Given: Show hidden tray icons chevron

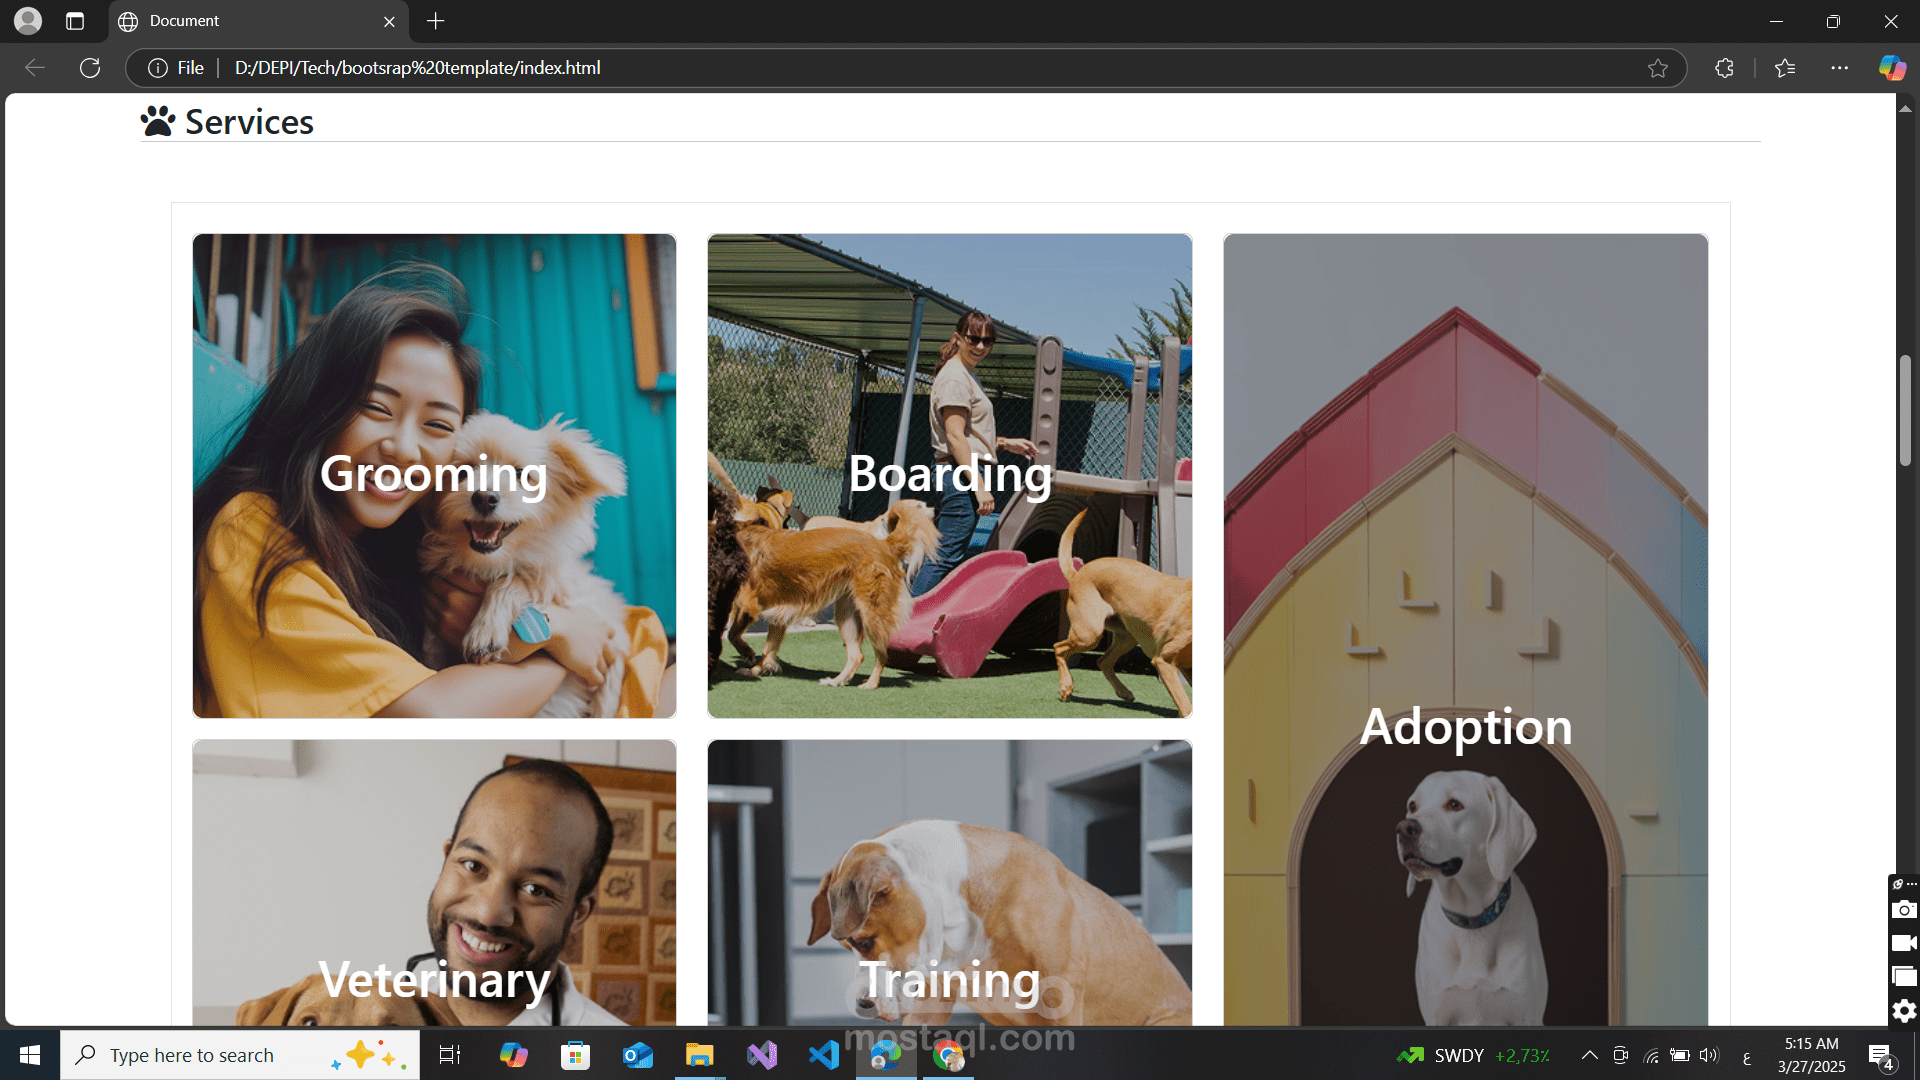Looking at the screenshot, I should coord(1589,1055).
